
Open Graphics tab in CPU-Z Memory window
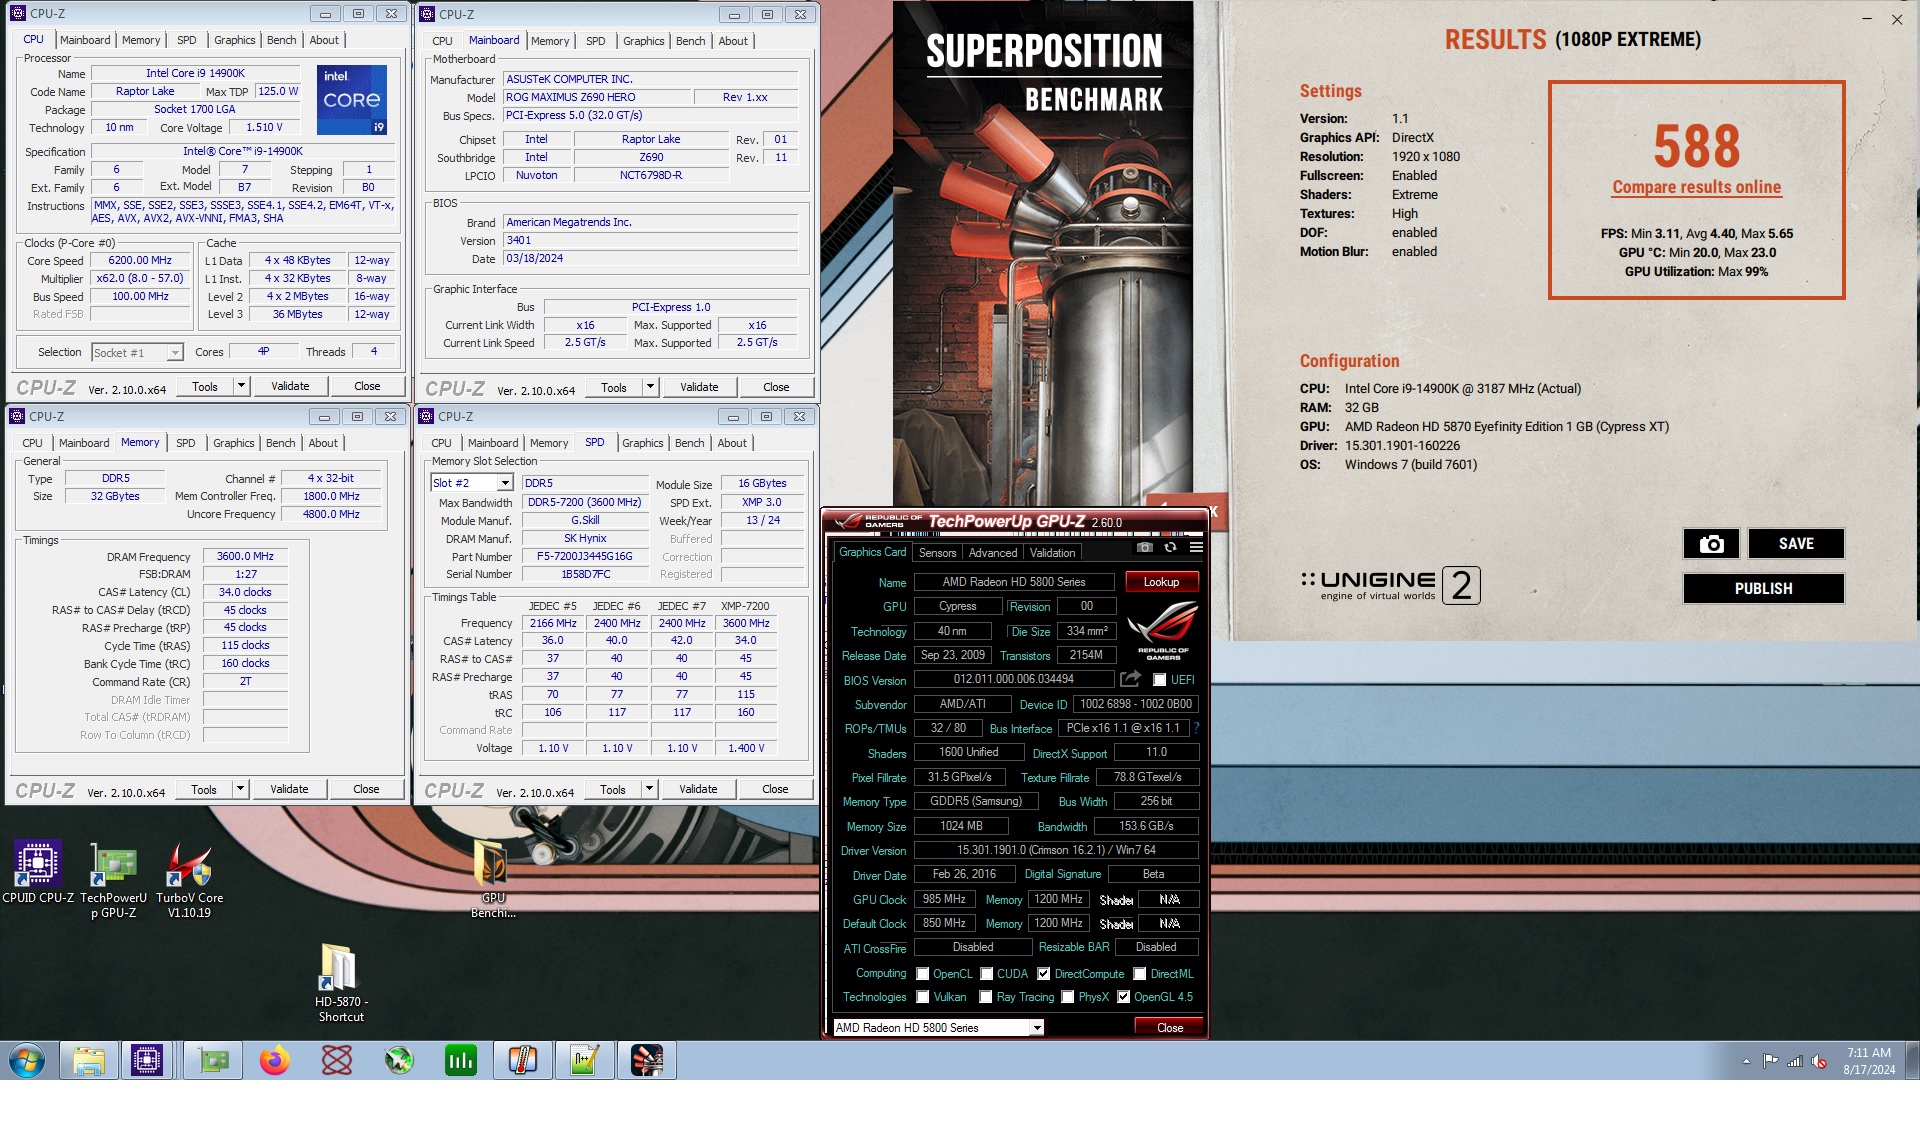point(234,443)
